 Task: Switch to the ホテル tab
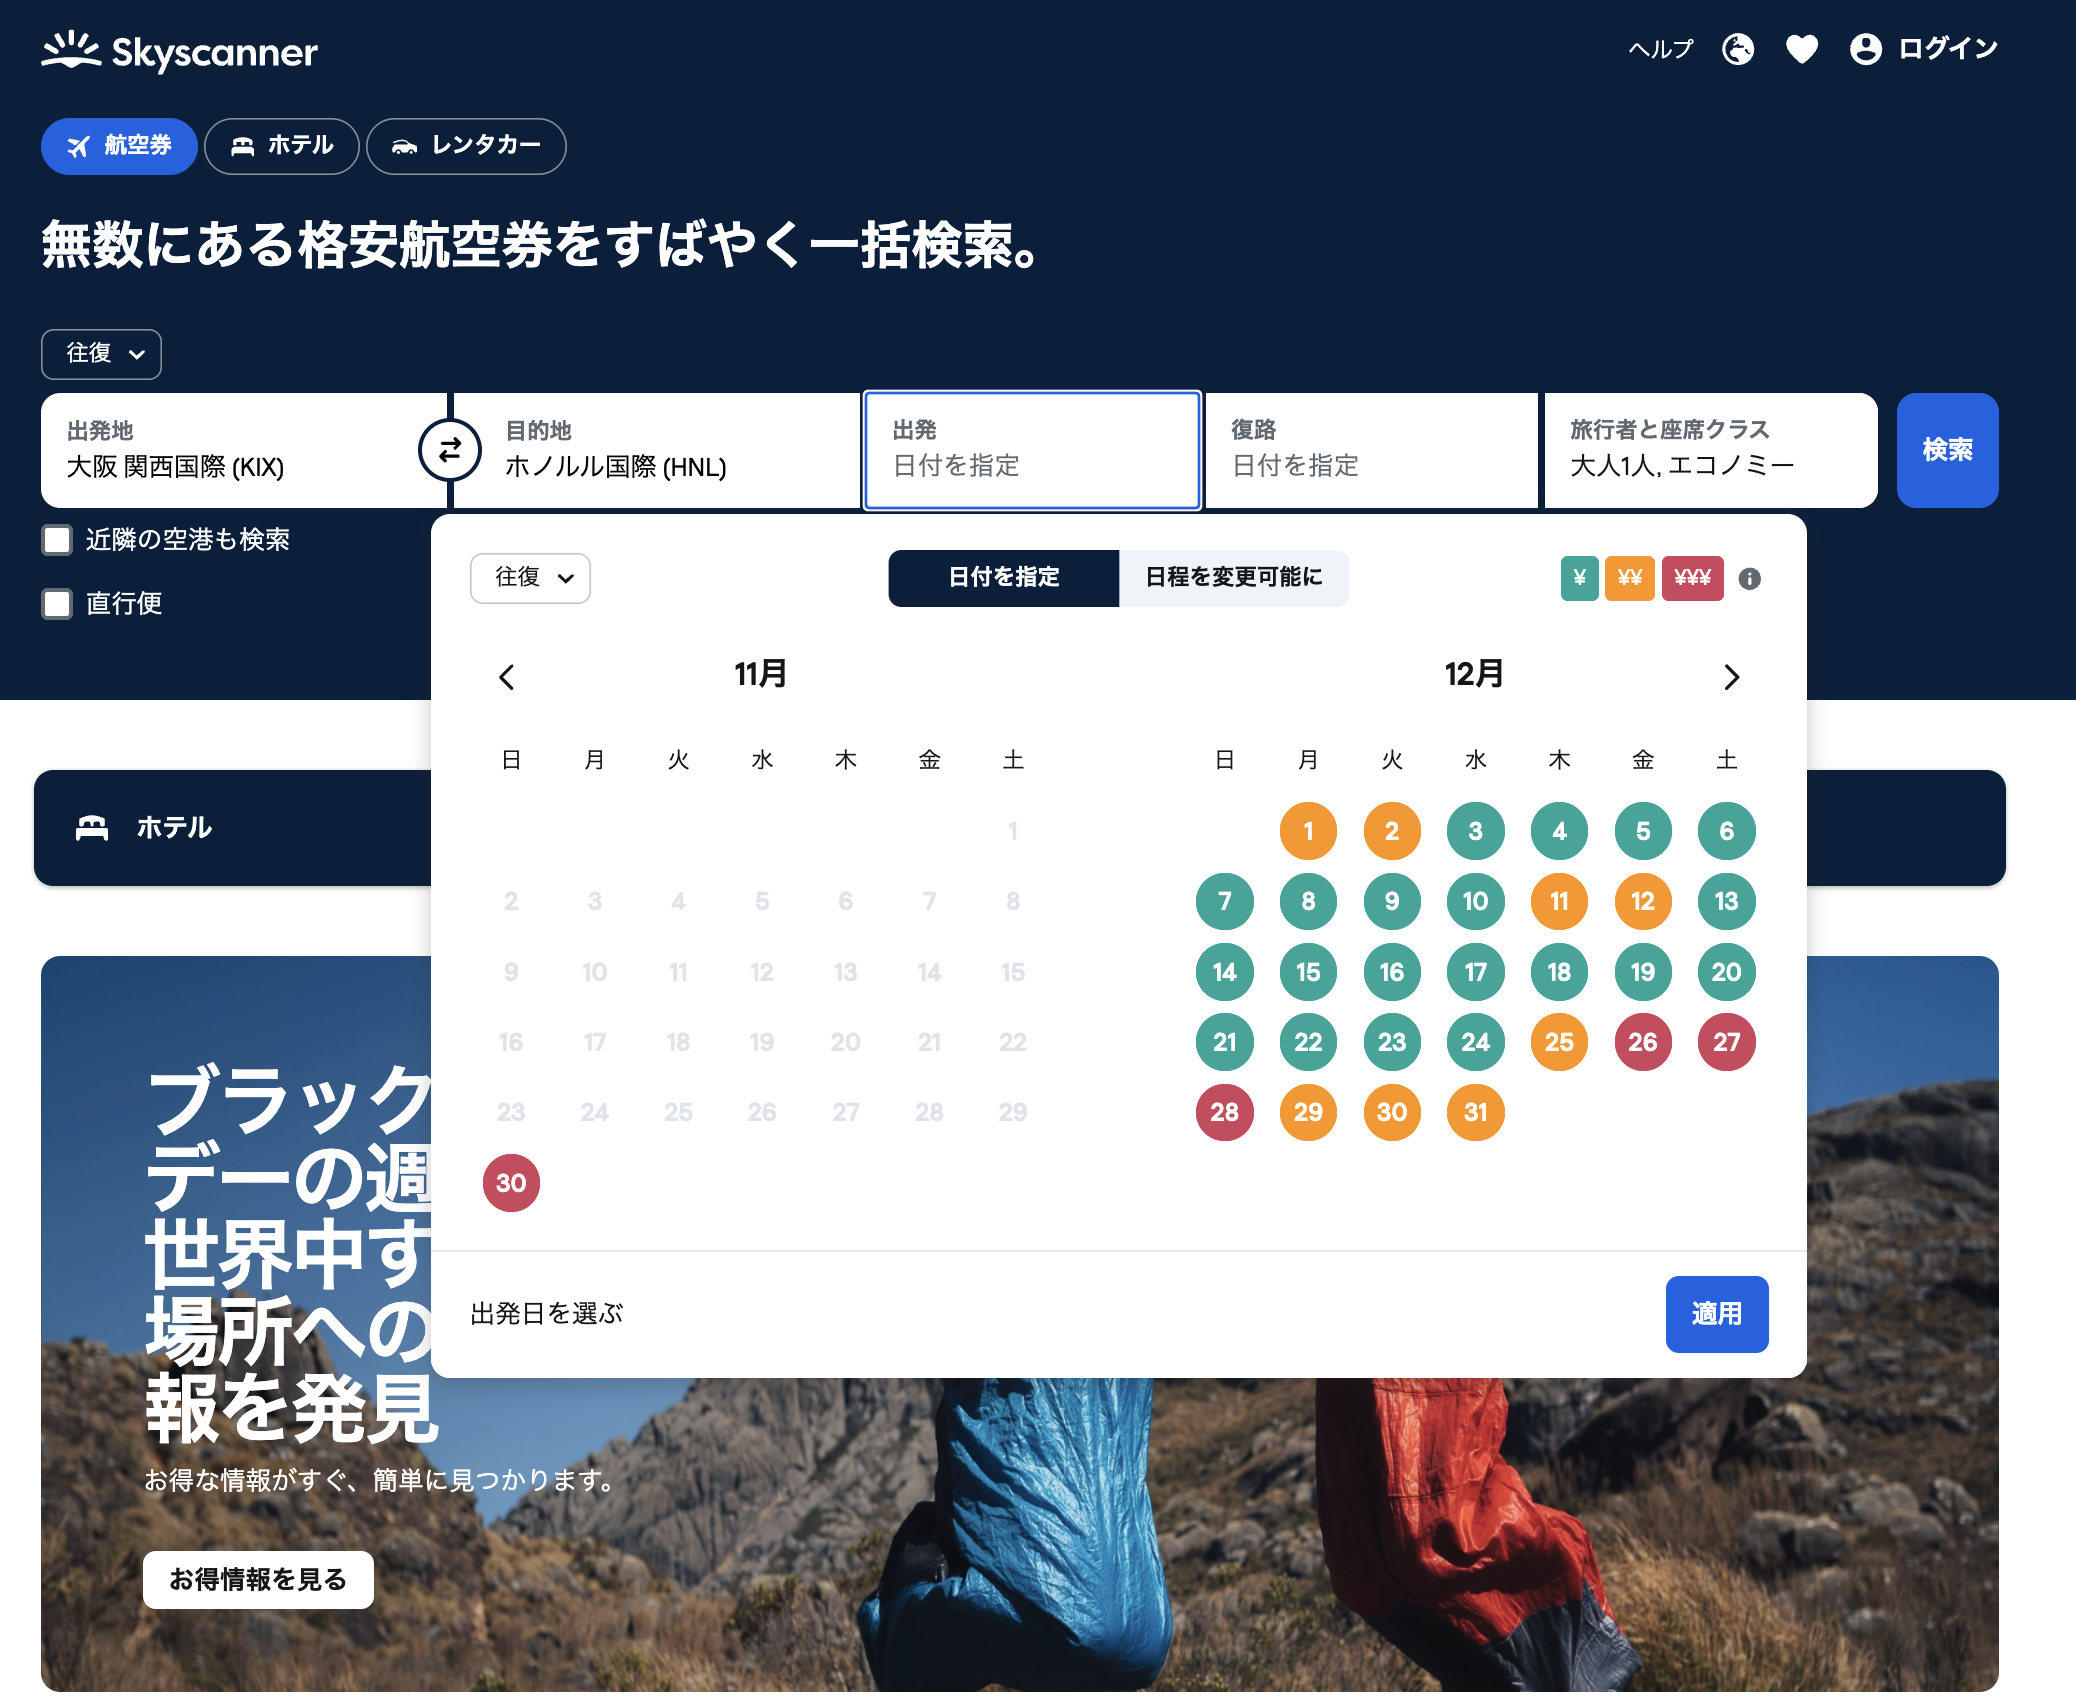[282, 146]
